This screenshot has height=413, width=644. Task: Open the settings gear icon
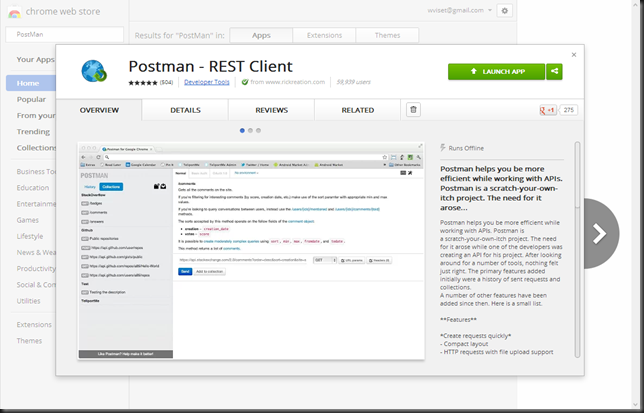pyautogui.click(x=505, y=11)
